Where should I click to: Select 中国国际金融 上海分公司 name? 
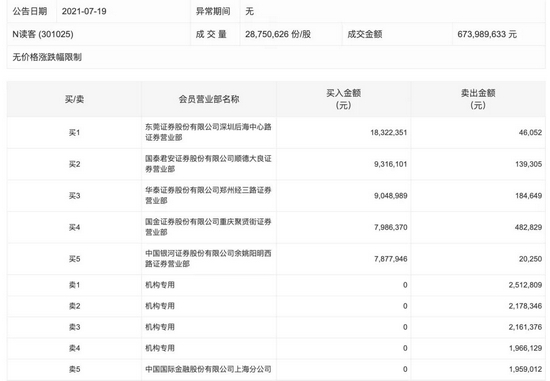point(208,369)
